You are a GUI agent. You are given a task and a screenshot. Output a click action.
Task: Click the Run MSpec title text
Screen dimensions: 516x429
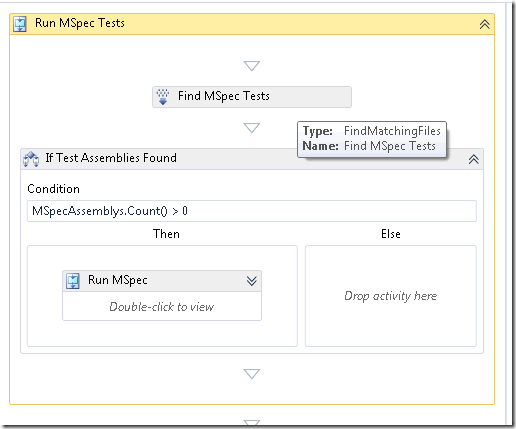click(x=118, y=280)
